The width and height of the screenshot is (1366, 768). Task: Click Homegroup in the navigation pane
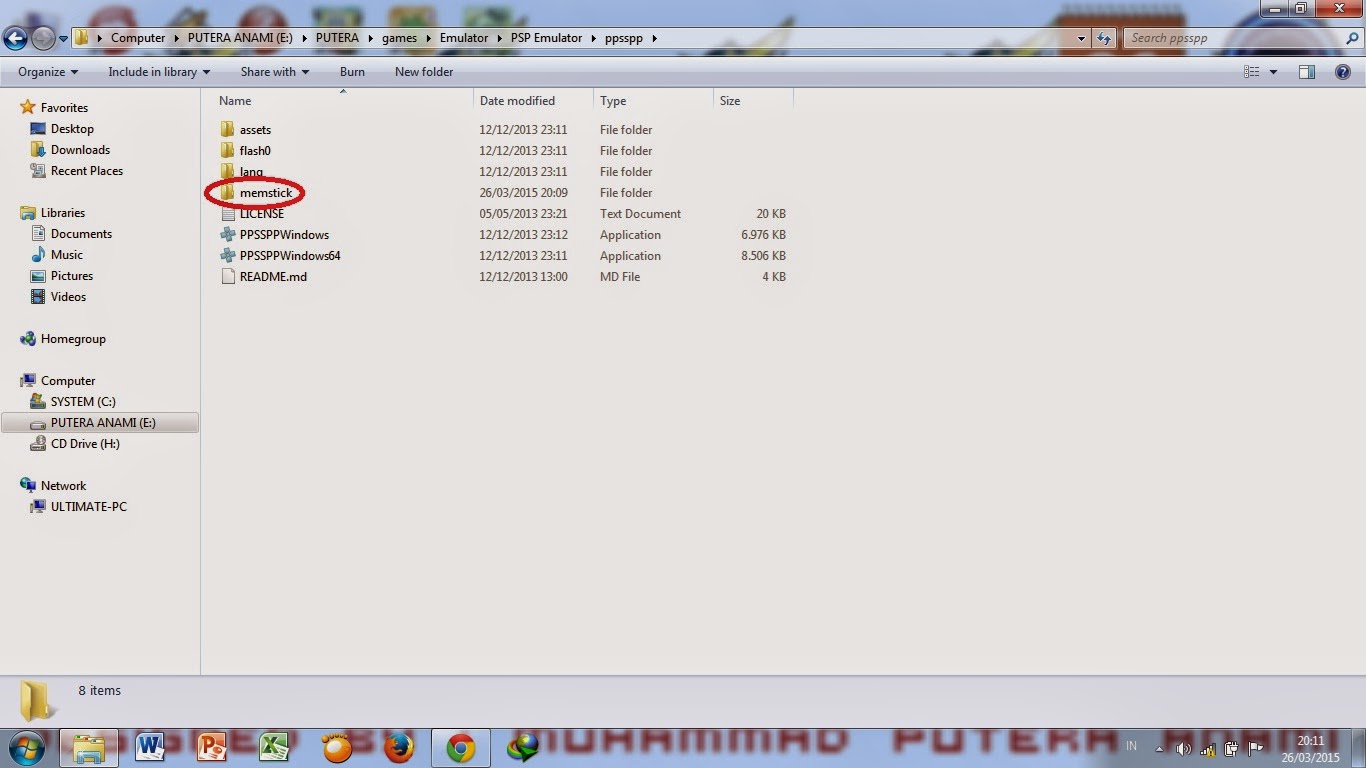(x=73, y=339)
